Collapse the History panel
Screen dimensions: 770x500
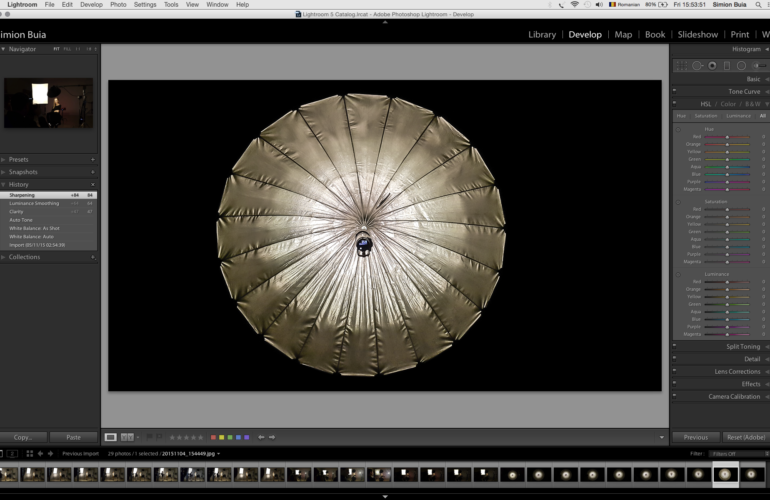tap(3, 185)
